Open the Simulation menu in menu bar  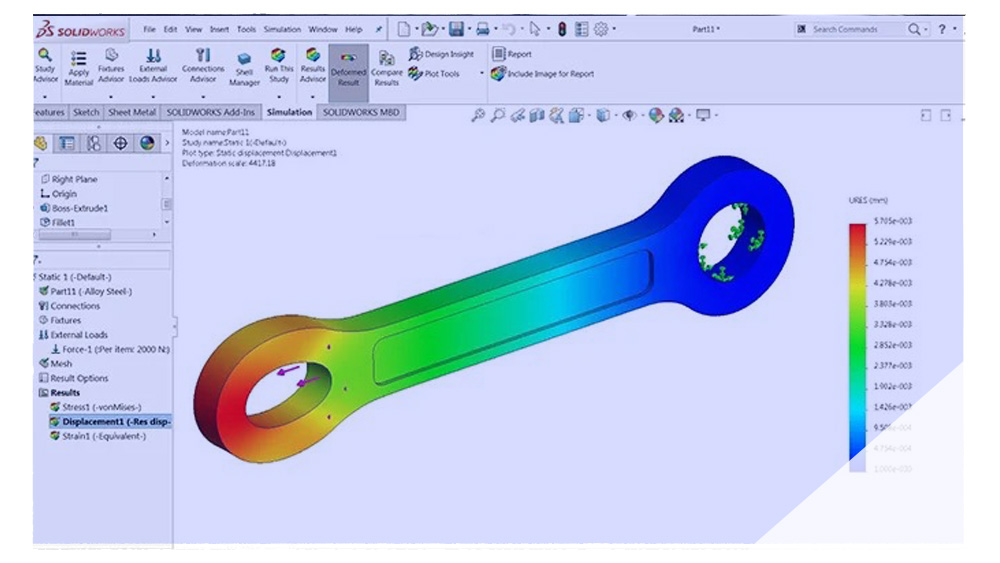(282, 30)
